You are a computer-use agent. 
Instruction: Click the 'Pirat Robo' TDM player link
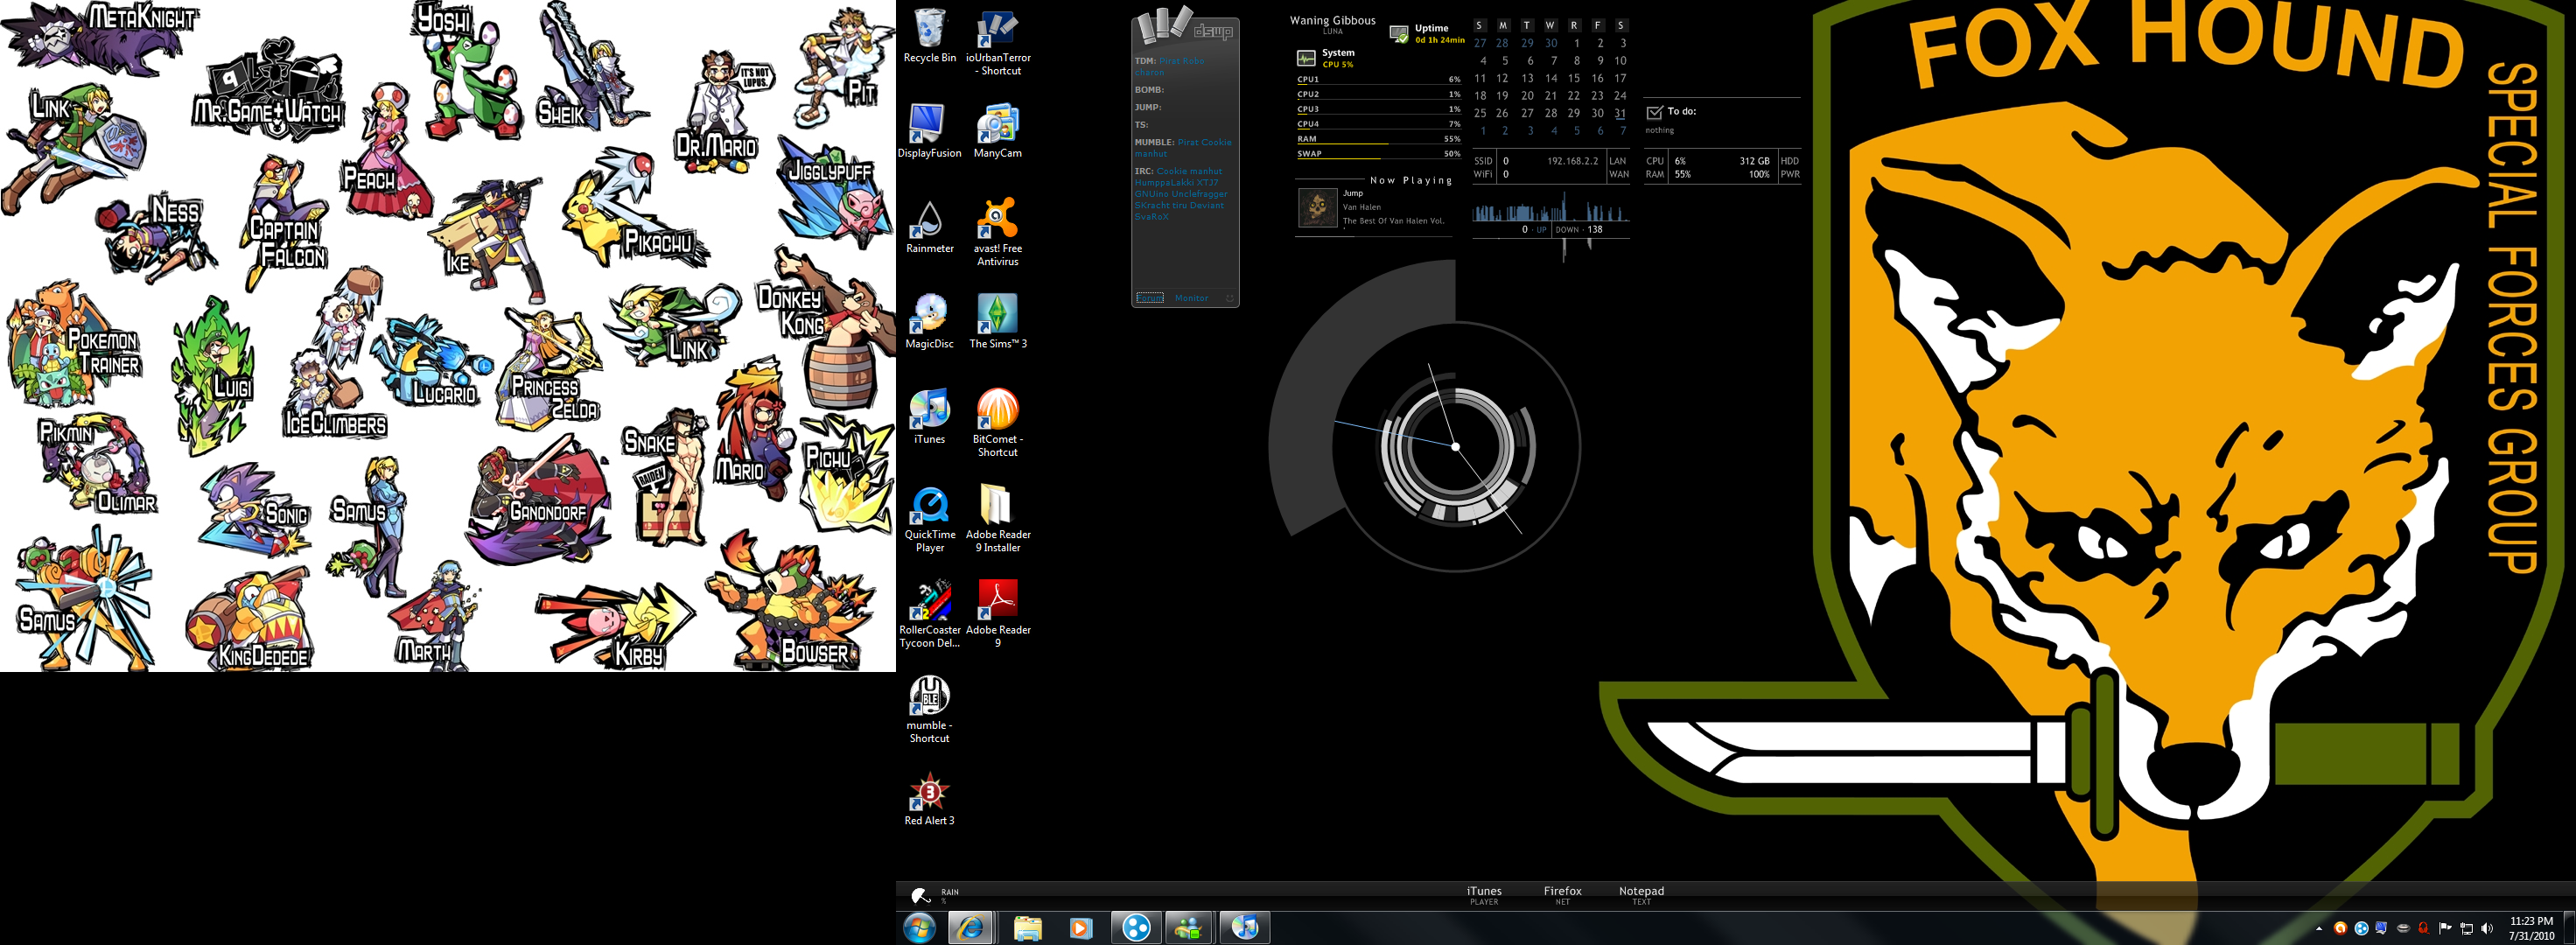pos(1182,61)
